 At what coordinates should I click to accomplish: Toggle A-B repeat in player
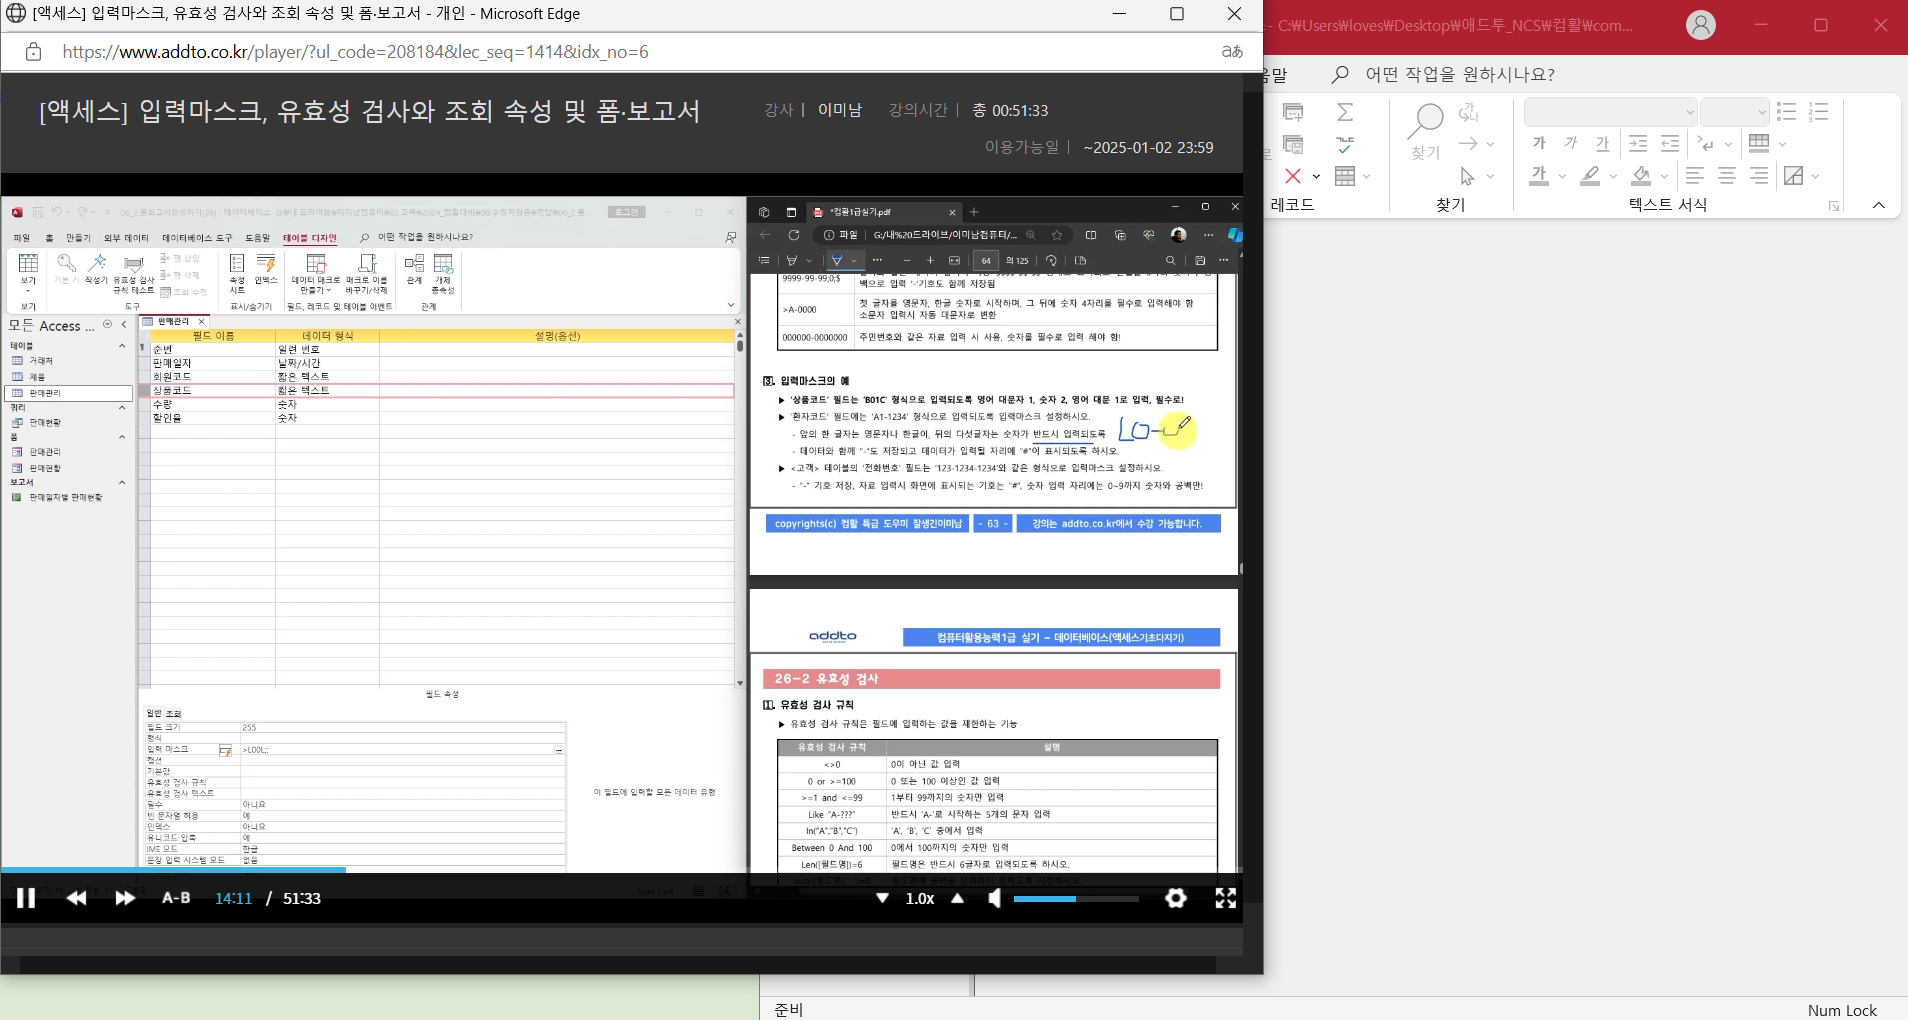(x=176, y=898)
